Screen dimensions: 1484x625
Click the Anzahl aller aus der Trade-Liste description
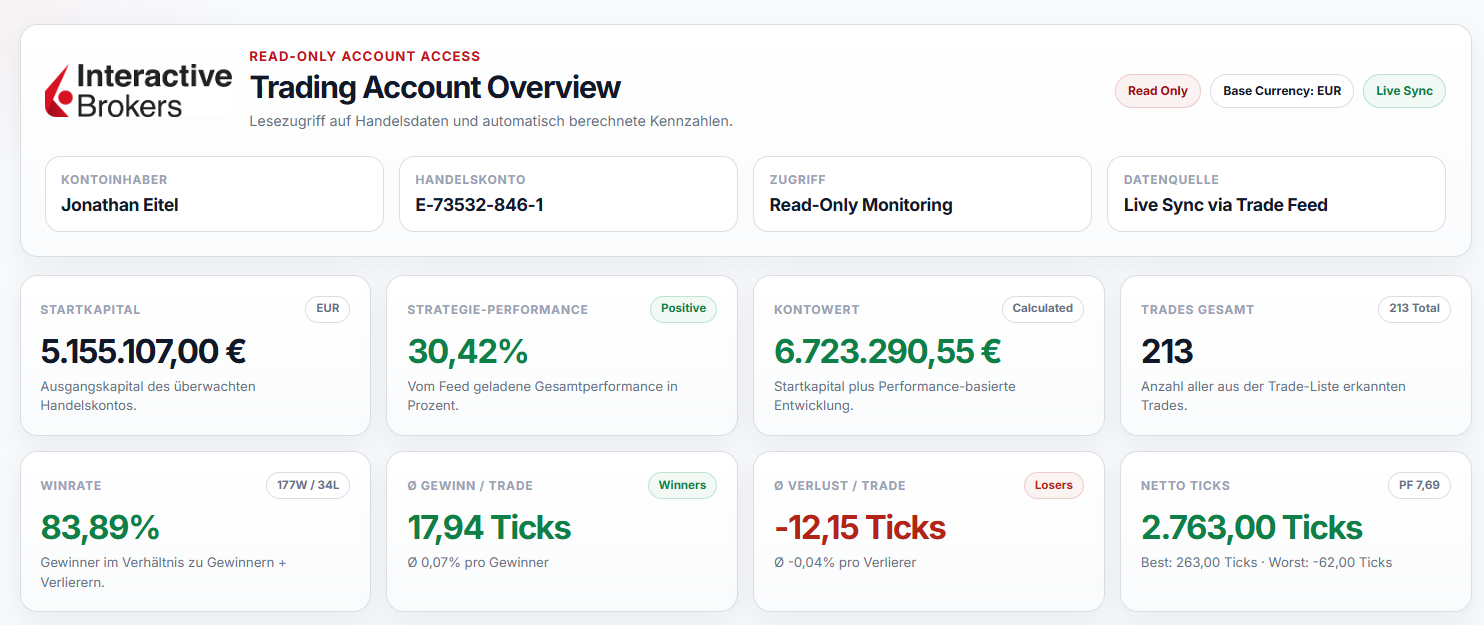(x=1273, y=396)
